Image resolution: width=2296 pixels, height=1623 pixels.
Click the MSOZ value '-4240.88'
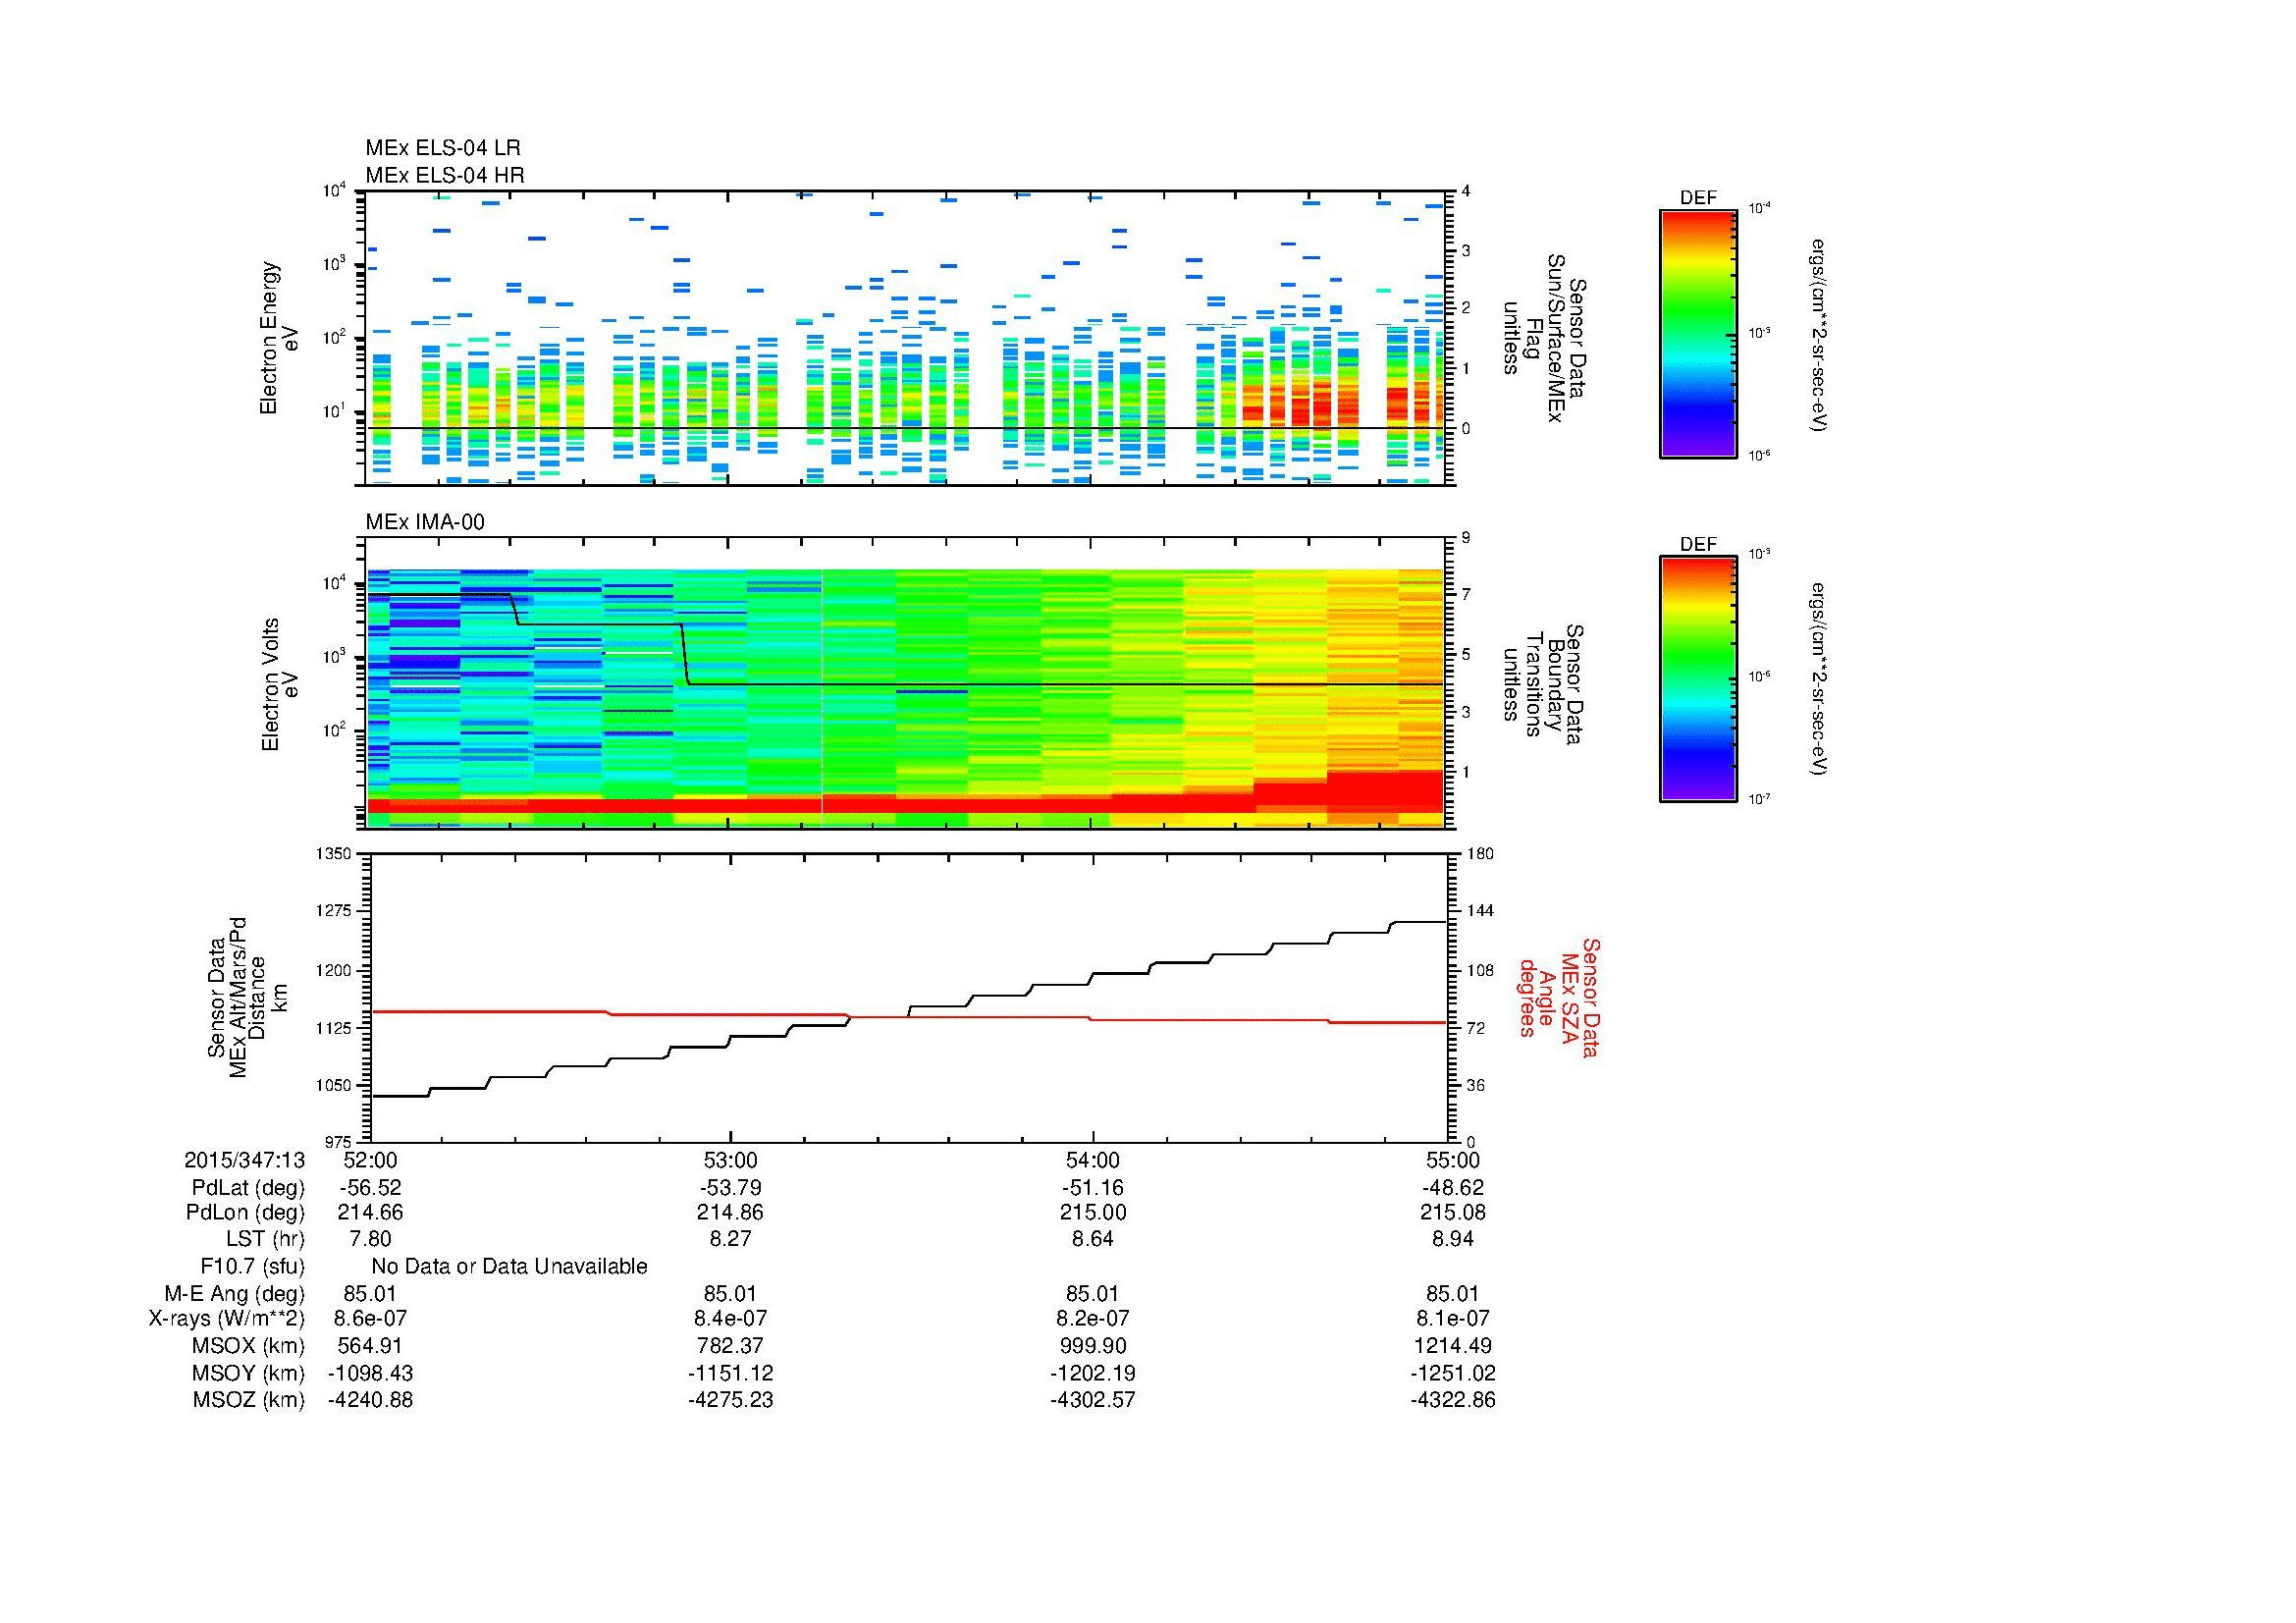click(371, 1400)
